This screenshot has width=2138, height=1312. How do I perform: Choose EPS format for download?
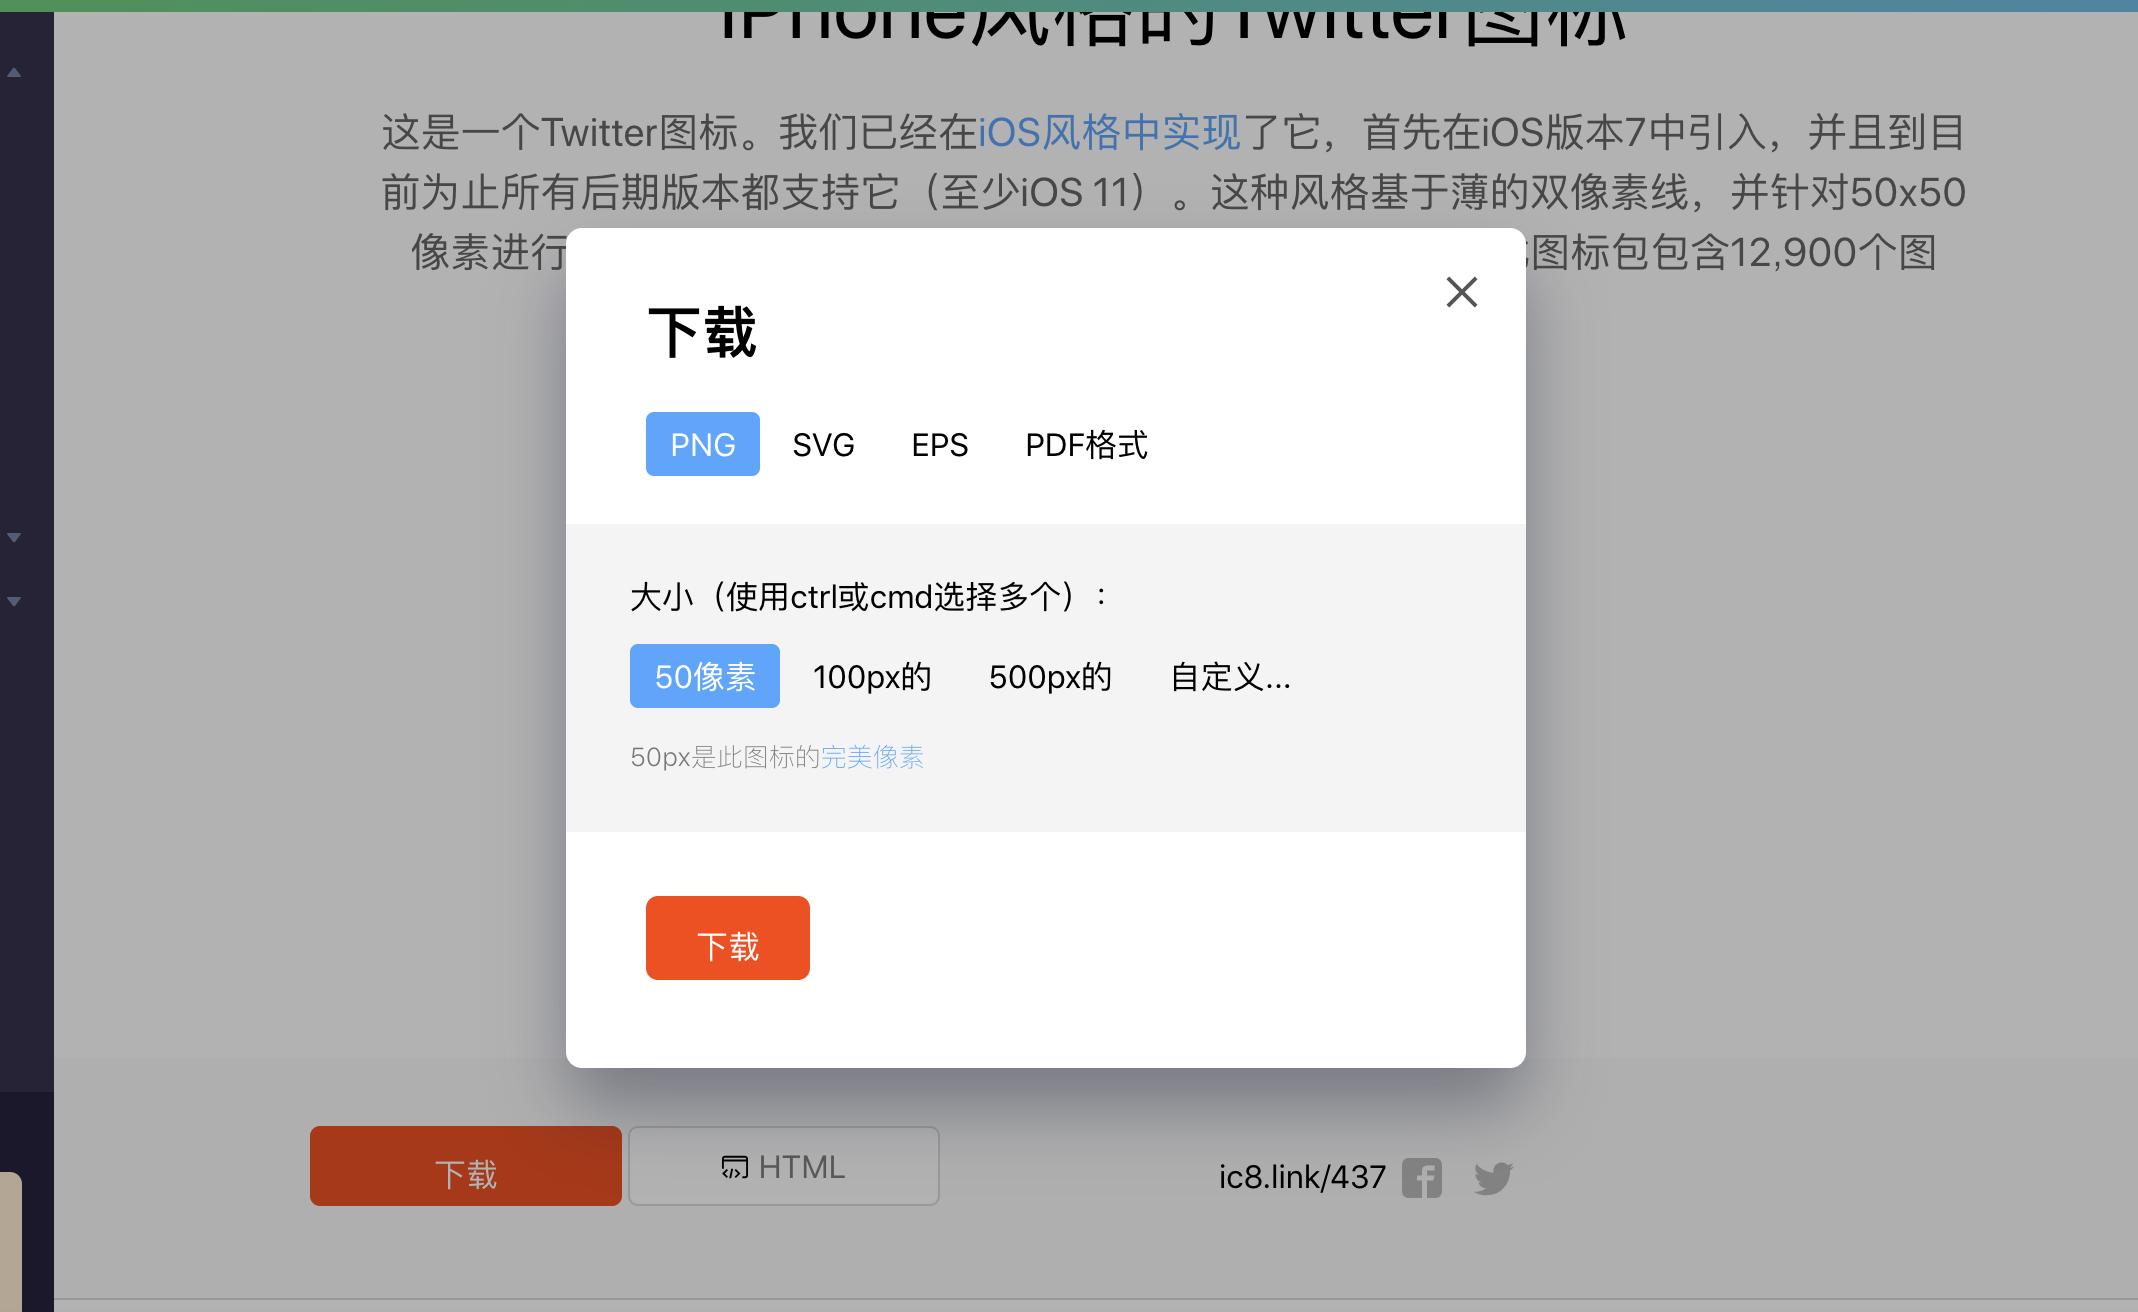939,444
